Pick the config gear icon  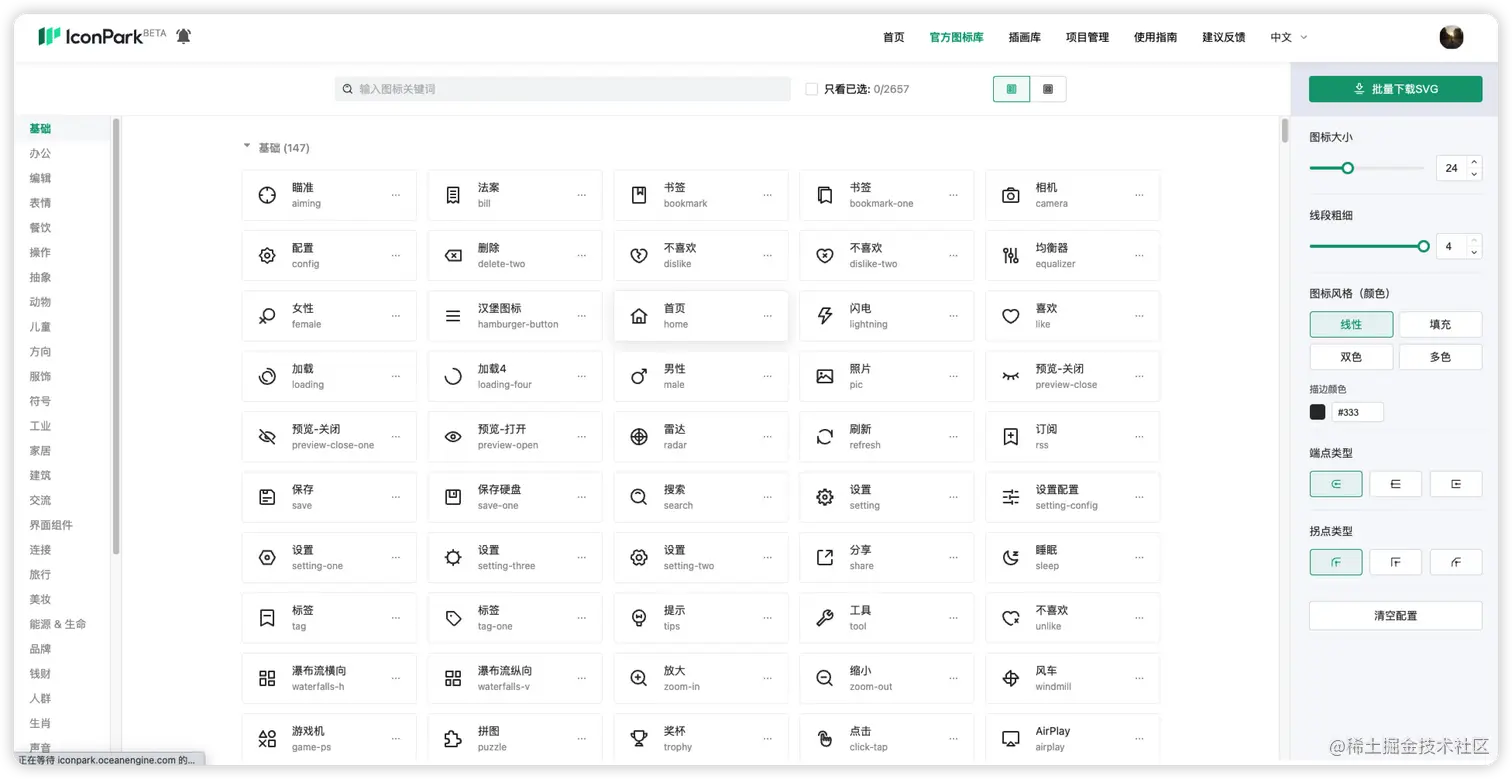click(x=267, y=255)
